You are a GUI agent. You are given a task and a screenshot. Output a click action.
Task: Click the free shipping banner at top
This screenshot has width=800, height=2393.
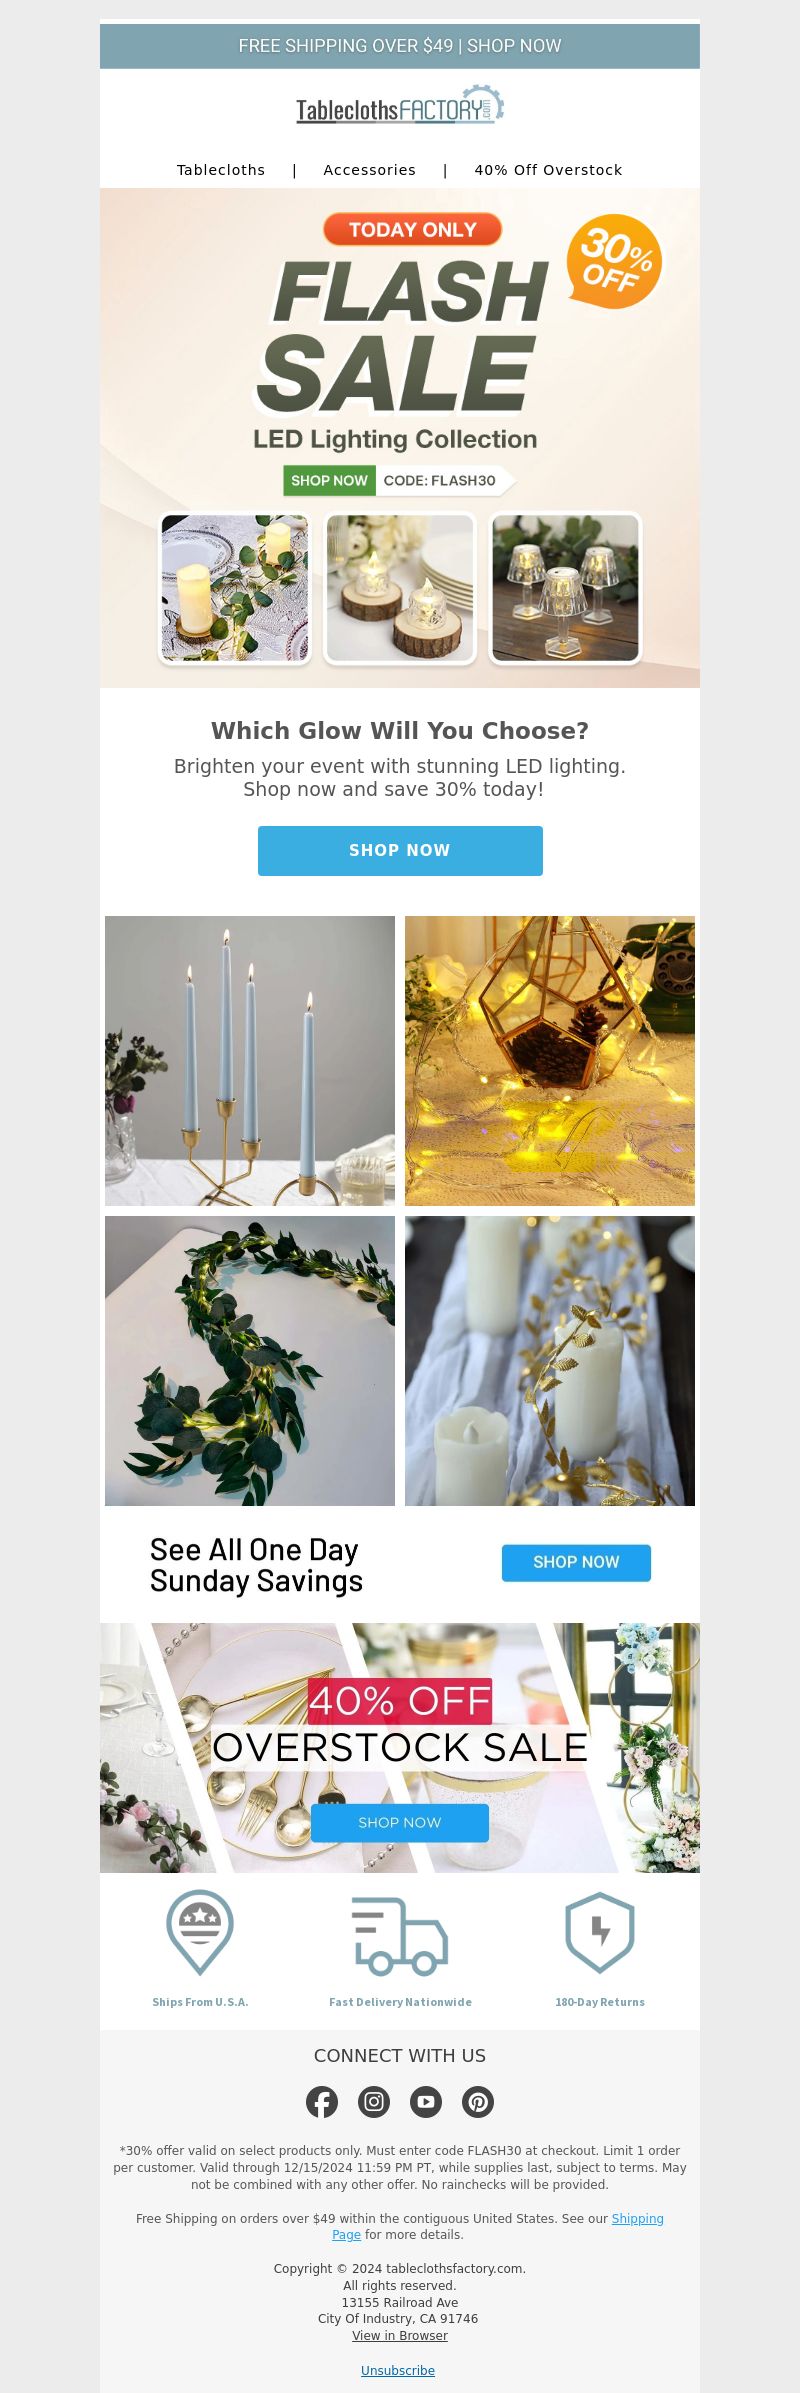(x=400, y=46)
